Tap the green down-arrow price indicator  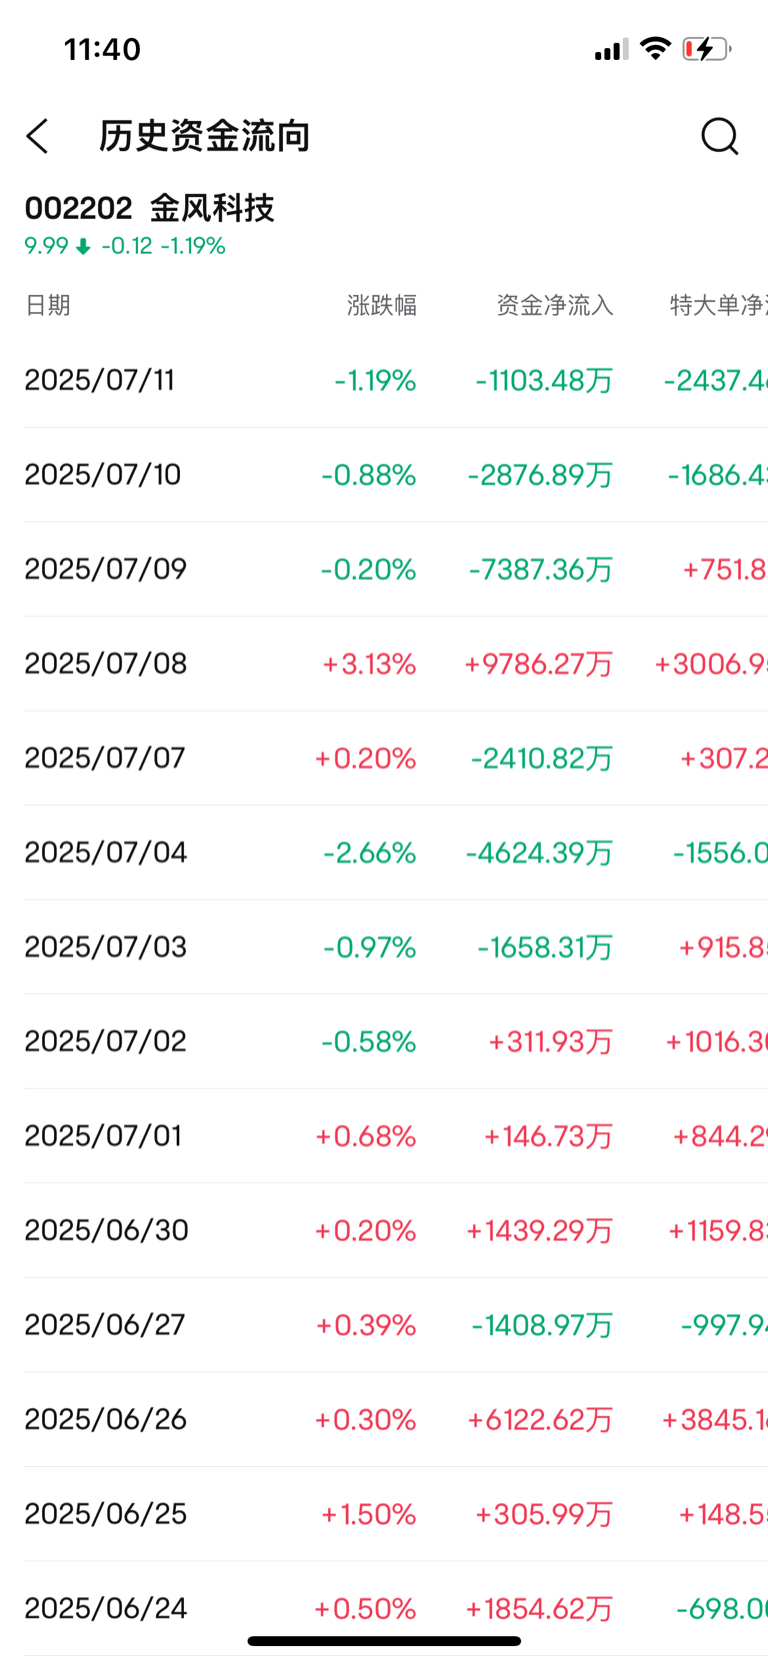[83, 246]
